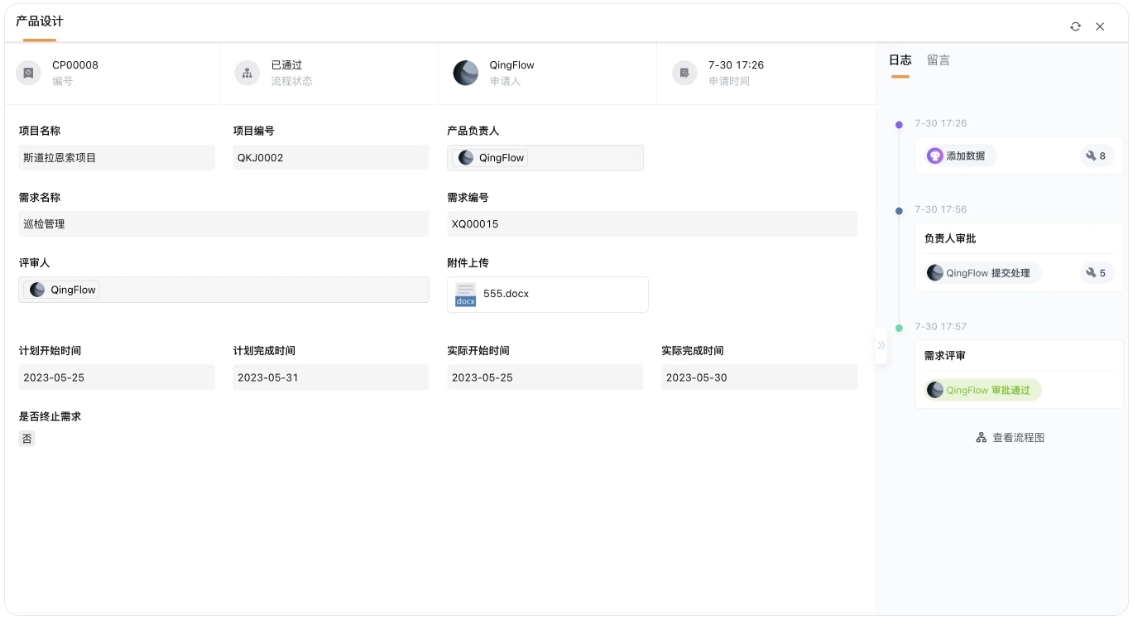Click the 流程状态 workflow status icon
The width and height of the screenshot is (1135, 624).
coord(248,71)
